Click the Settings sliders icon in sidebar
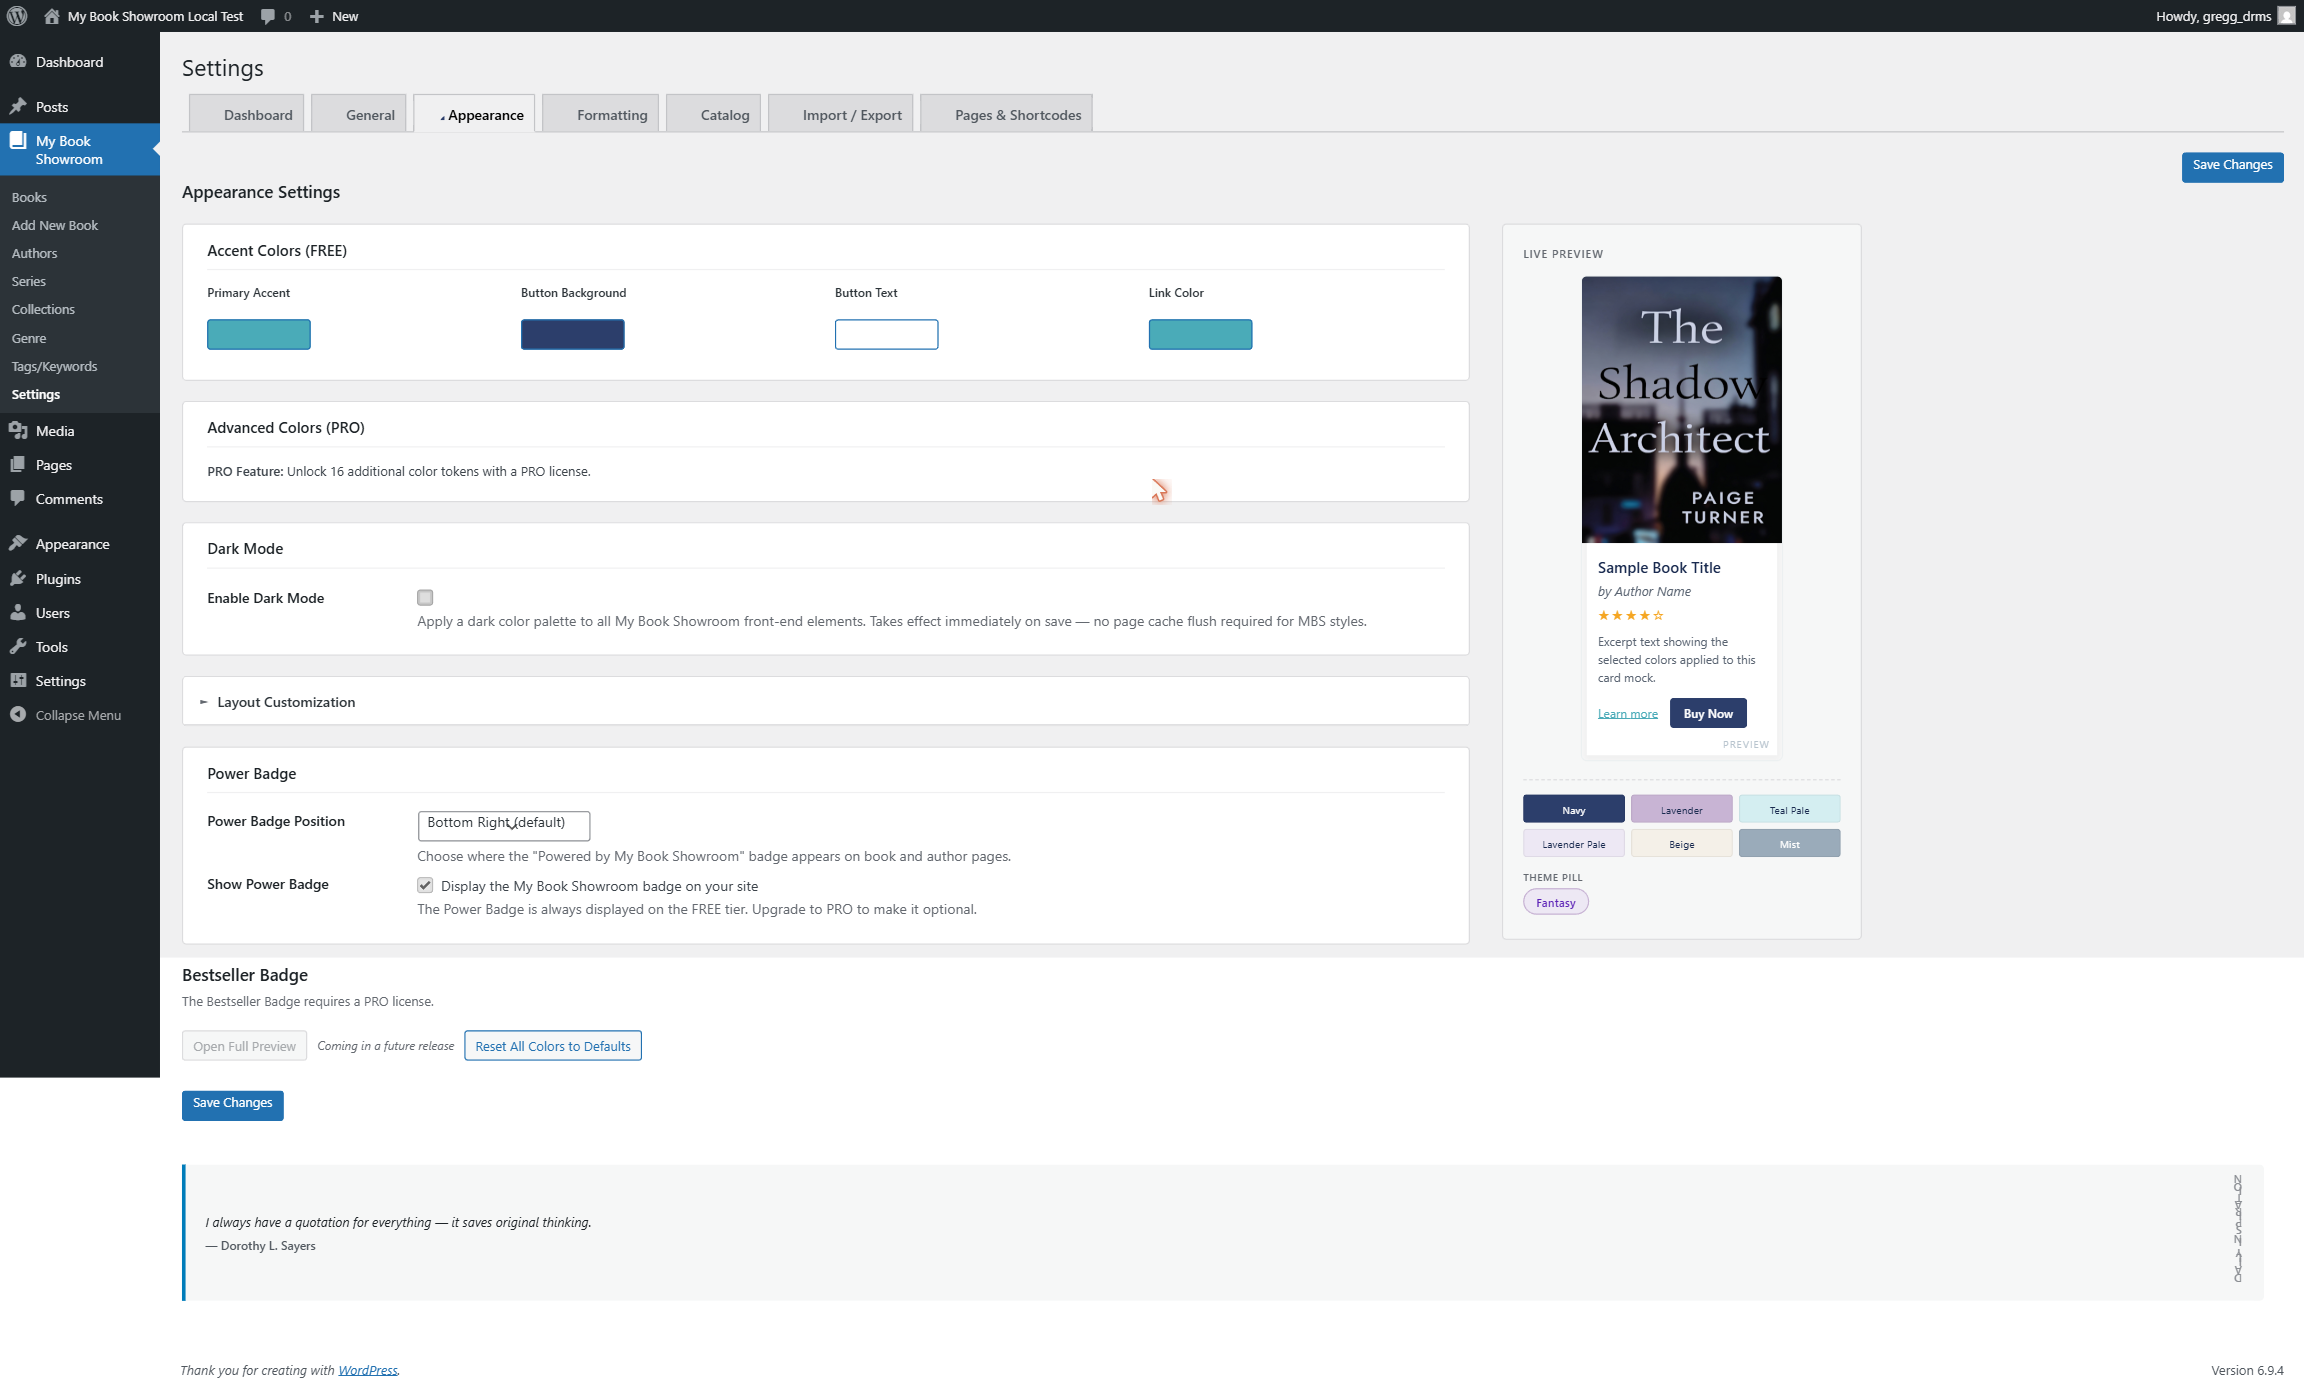2304x1389 pixels. 18,680
